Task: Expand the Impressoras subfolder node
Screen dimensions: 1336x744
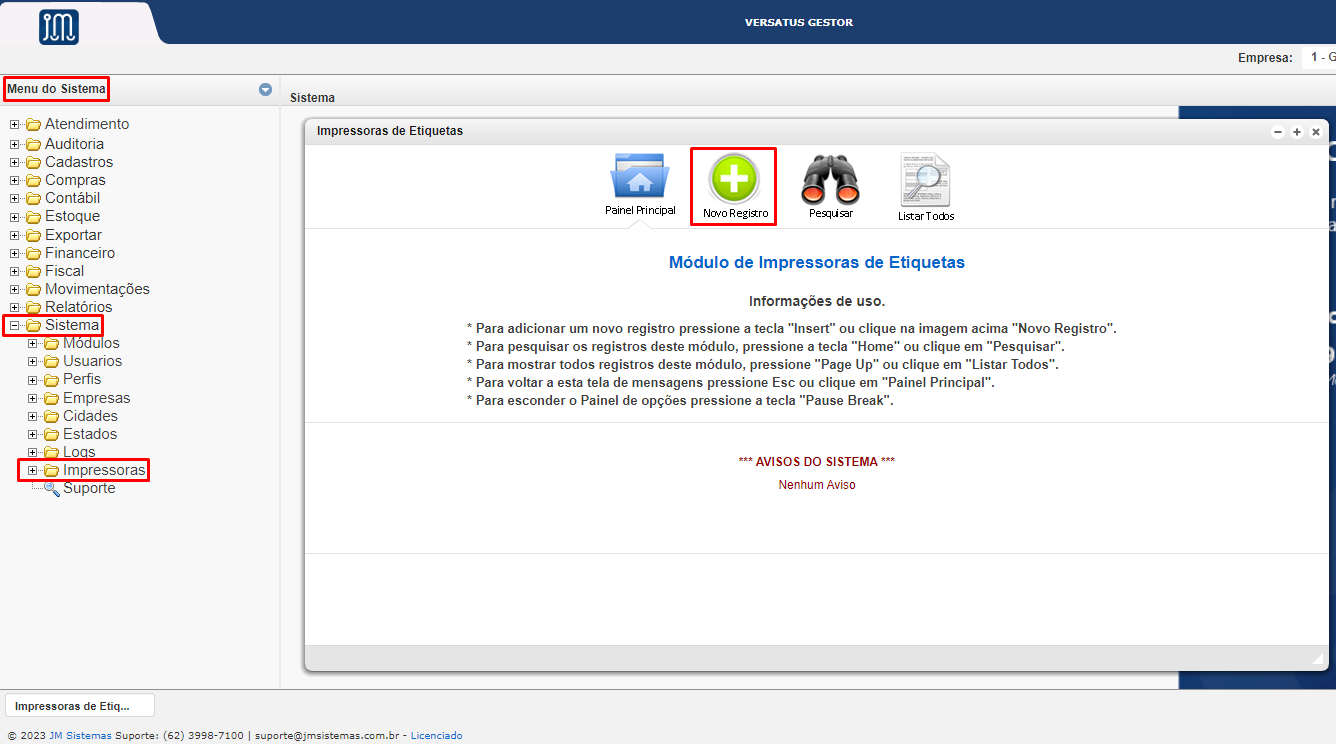Action: pyautogui.click(x=33, y=471)
